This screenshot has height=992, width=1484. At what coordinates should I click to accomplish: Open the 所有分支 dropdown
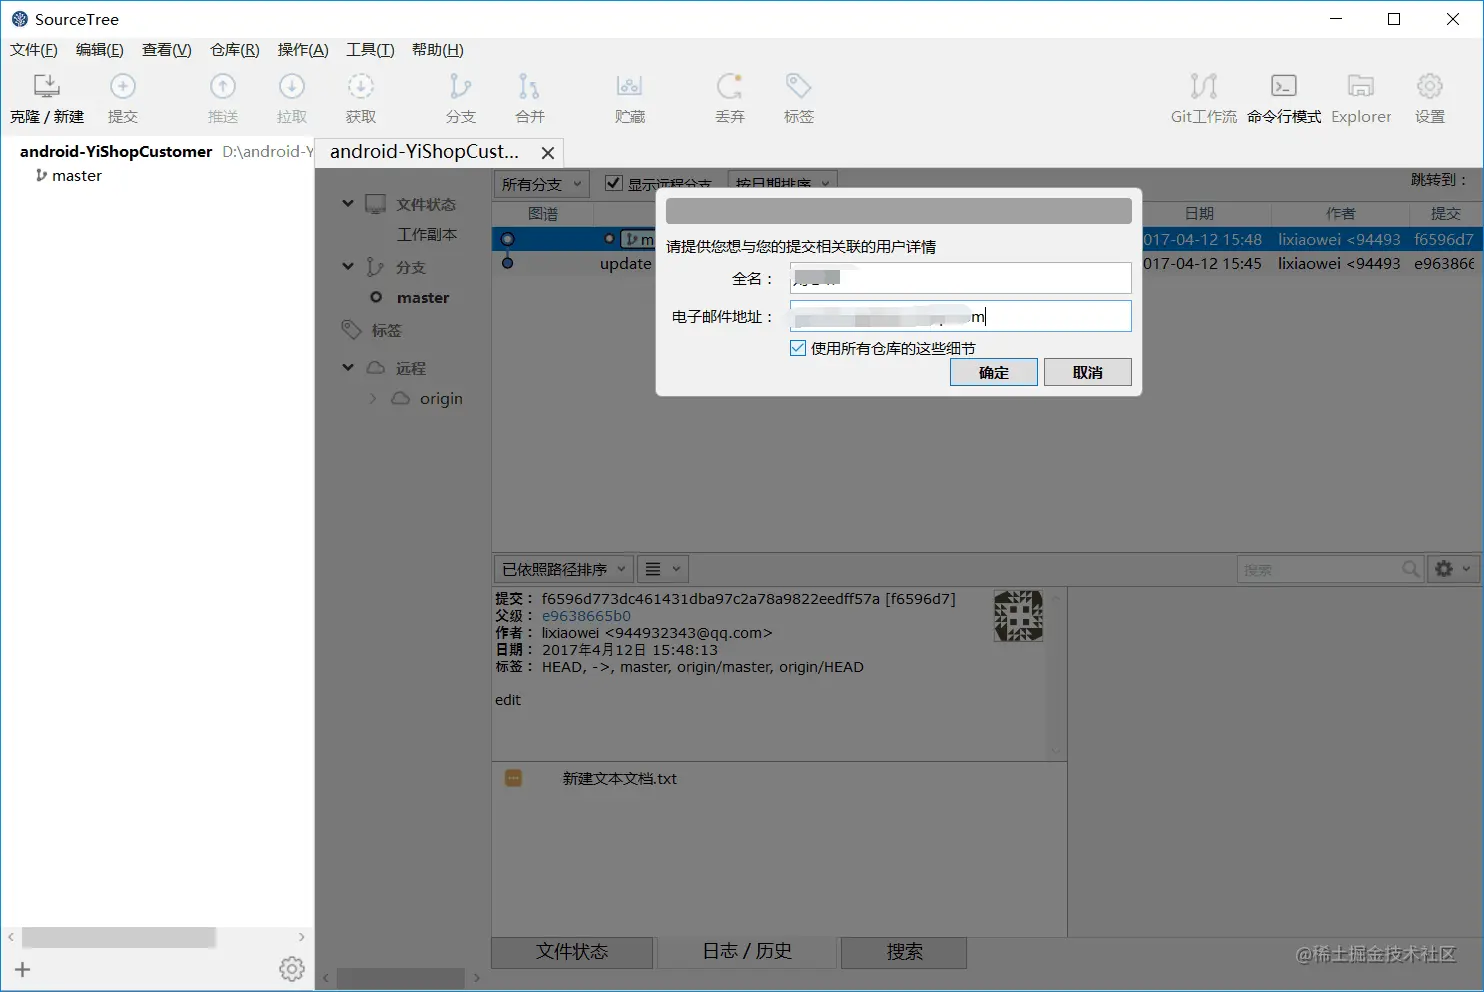coord(542,184)
